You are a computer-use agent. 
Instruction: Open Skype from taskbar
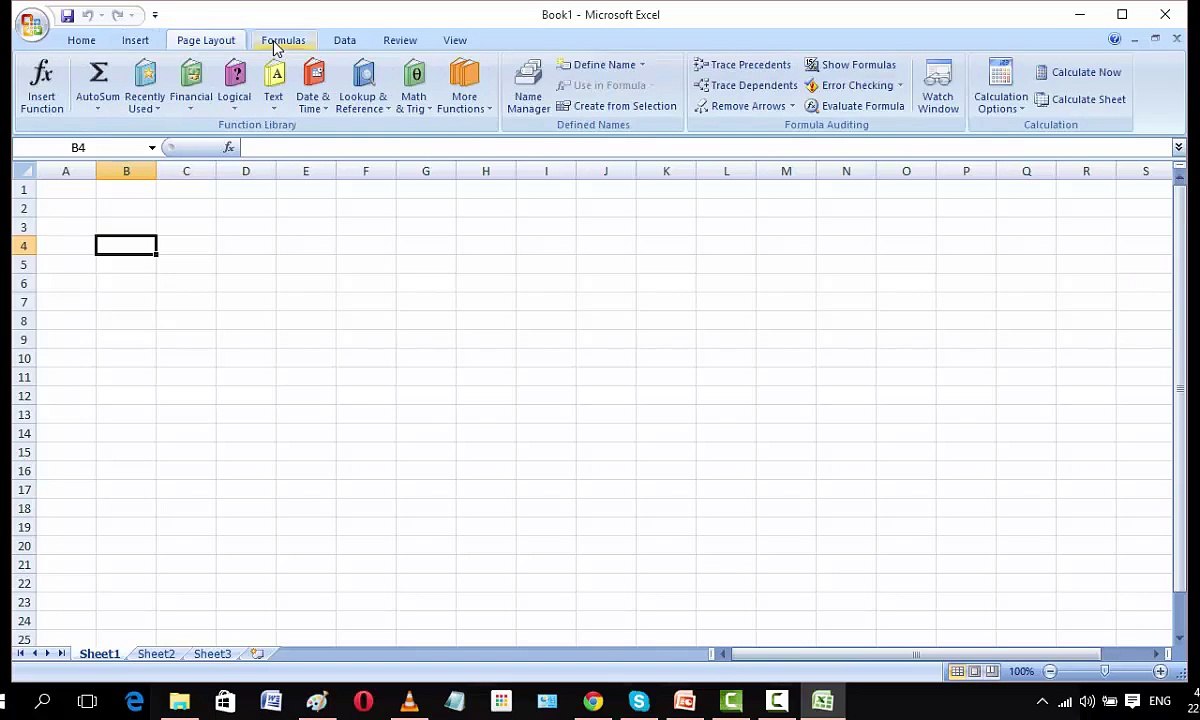point(639,701)
